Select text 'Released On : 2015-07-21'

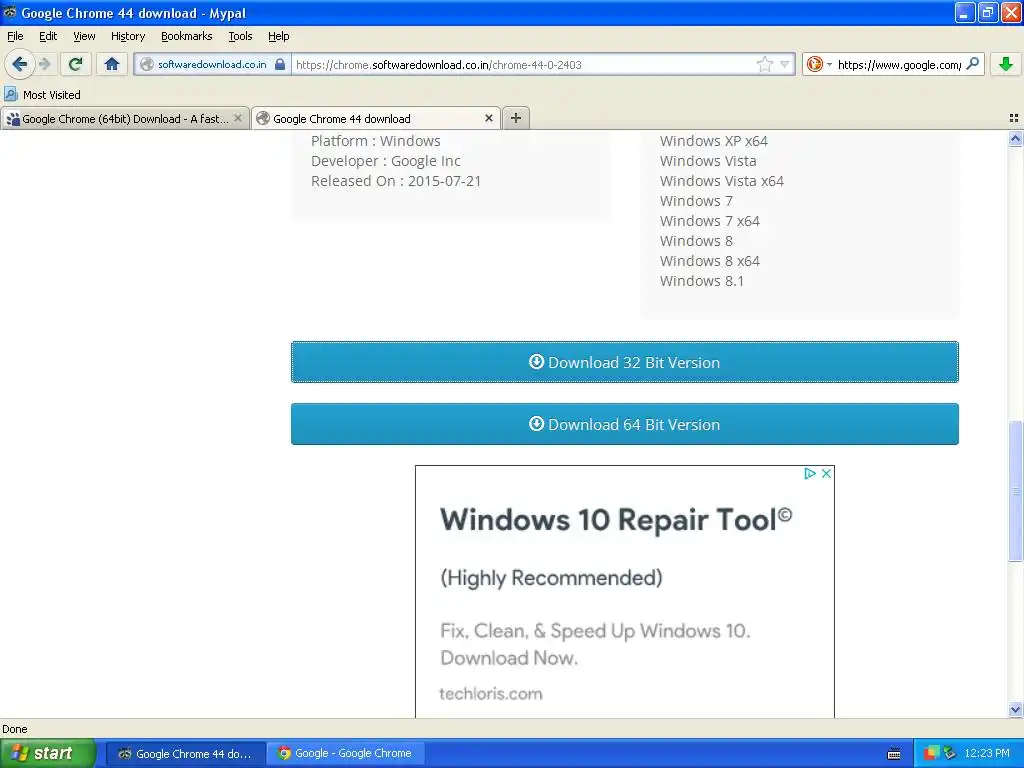tap(396, 181)
